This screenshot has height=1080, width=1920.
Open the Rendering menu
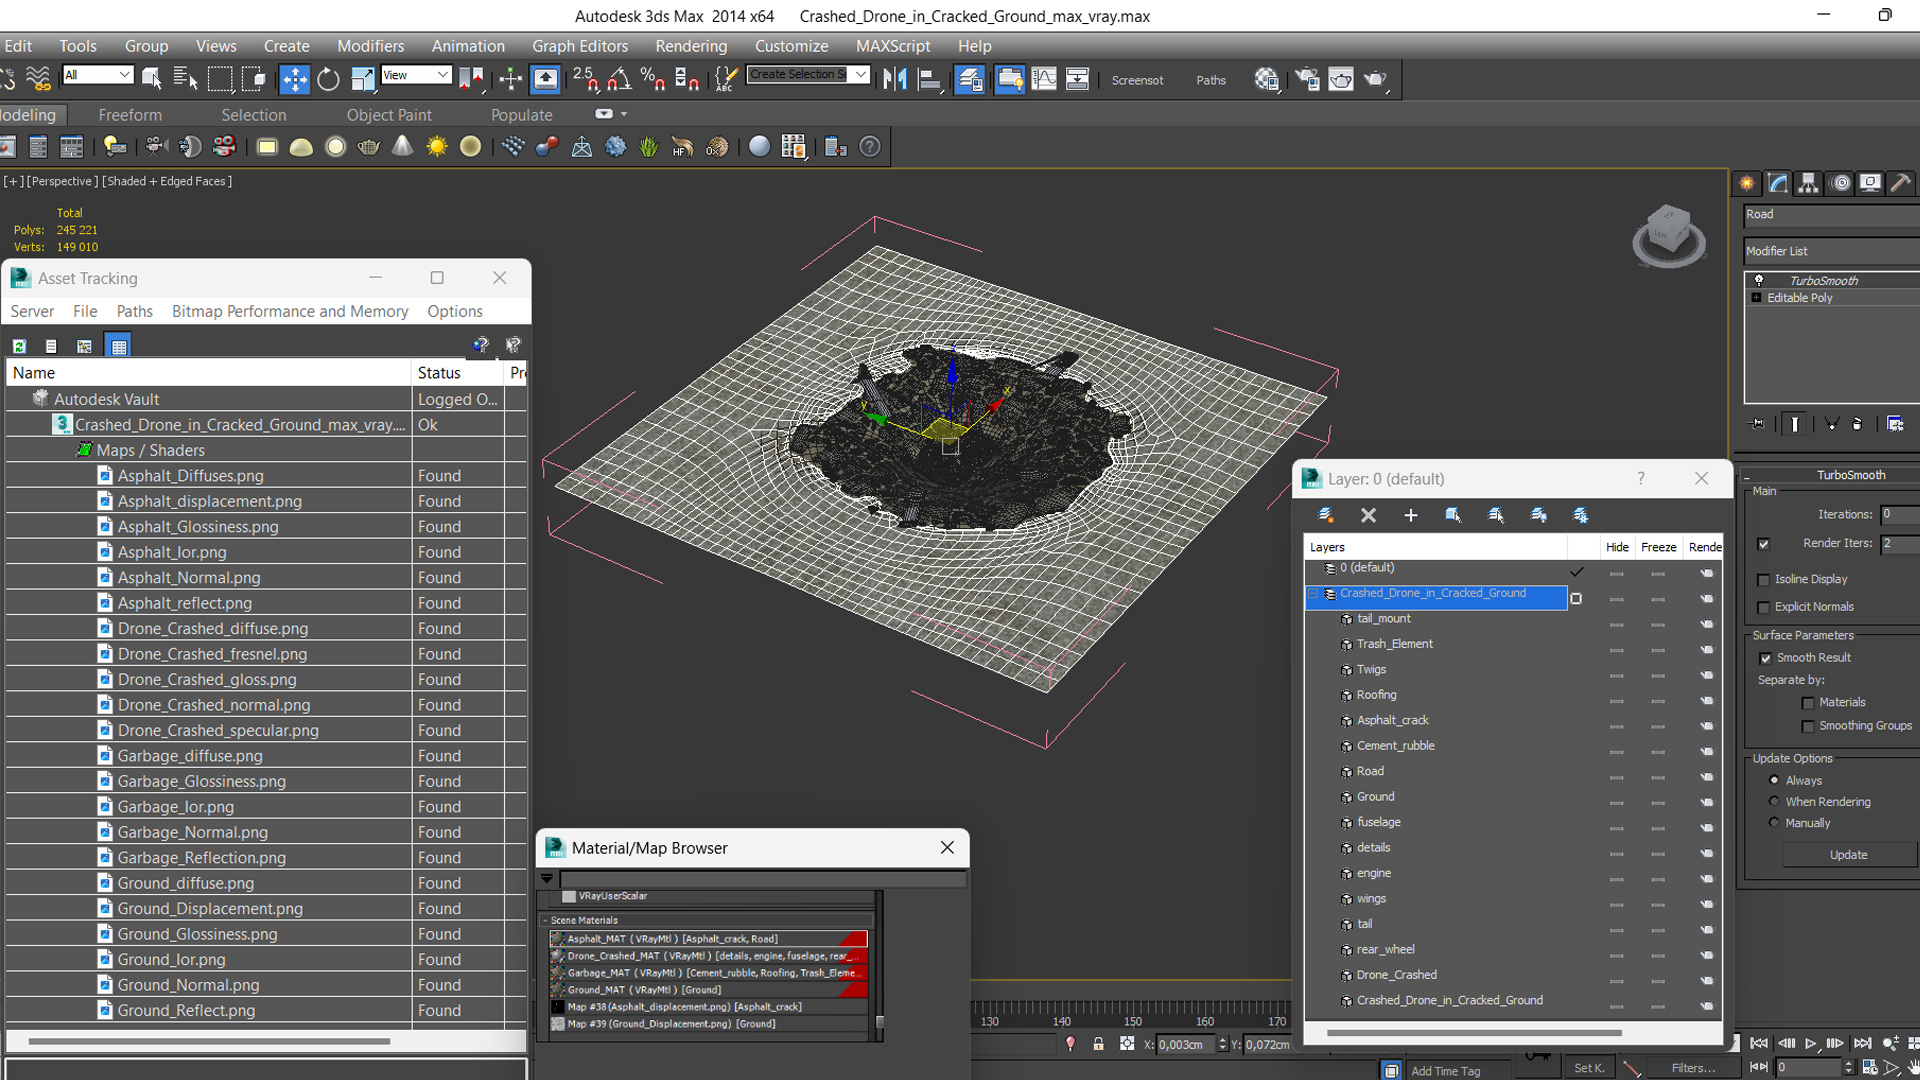coord(691,46)
